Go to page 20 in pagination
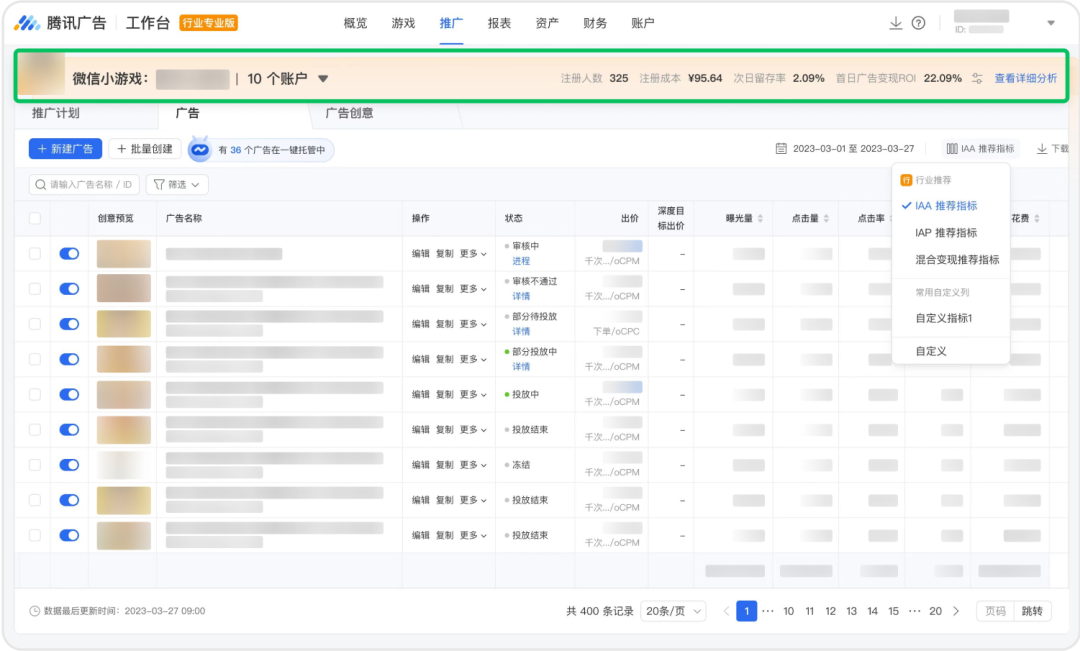Viewport: 1080px width, 651px height. (935, 611)
